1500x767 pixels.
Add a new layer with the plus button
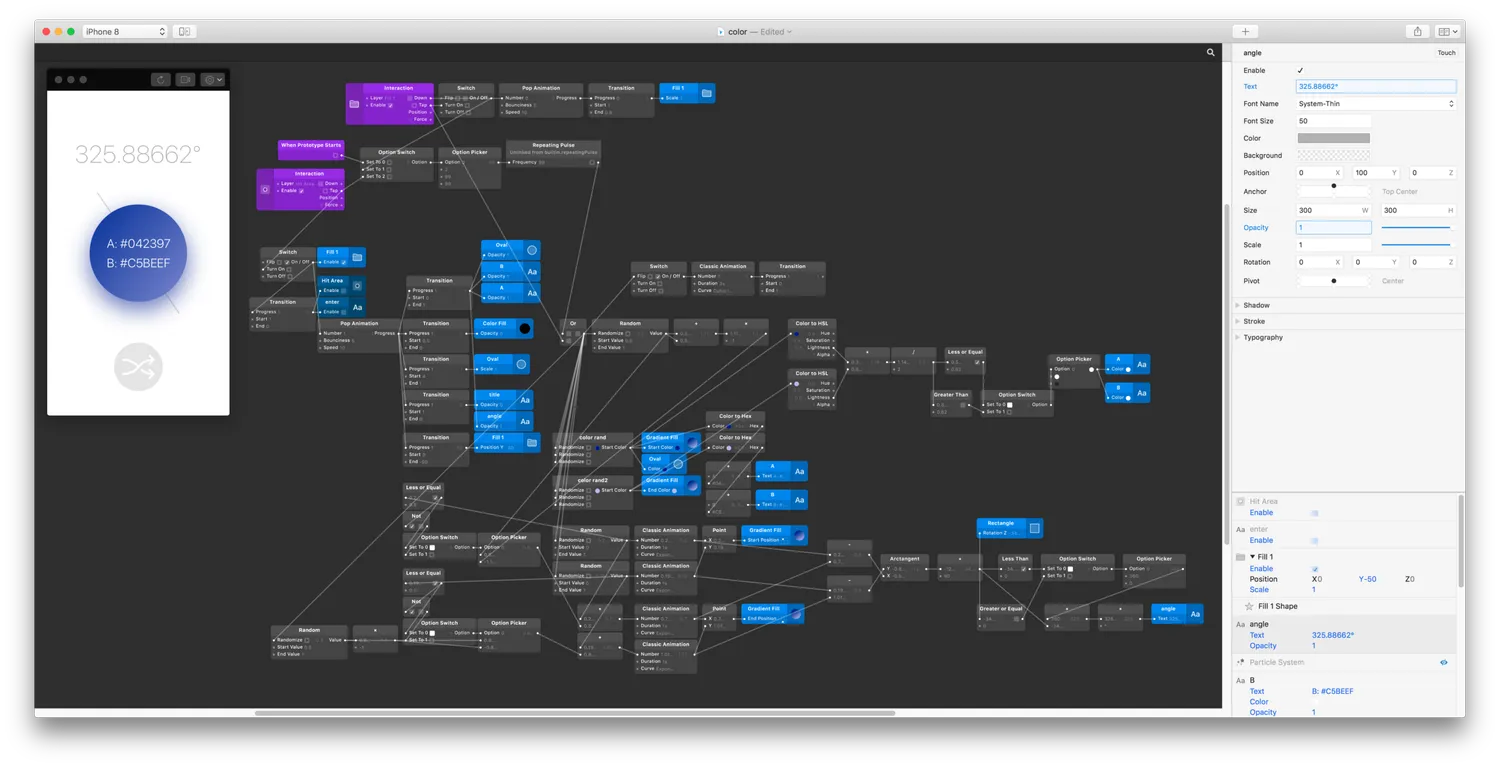coord(1245,32)
